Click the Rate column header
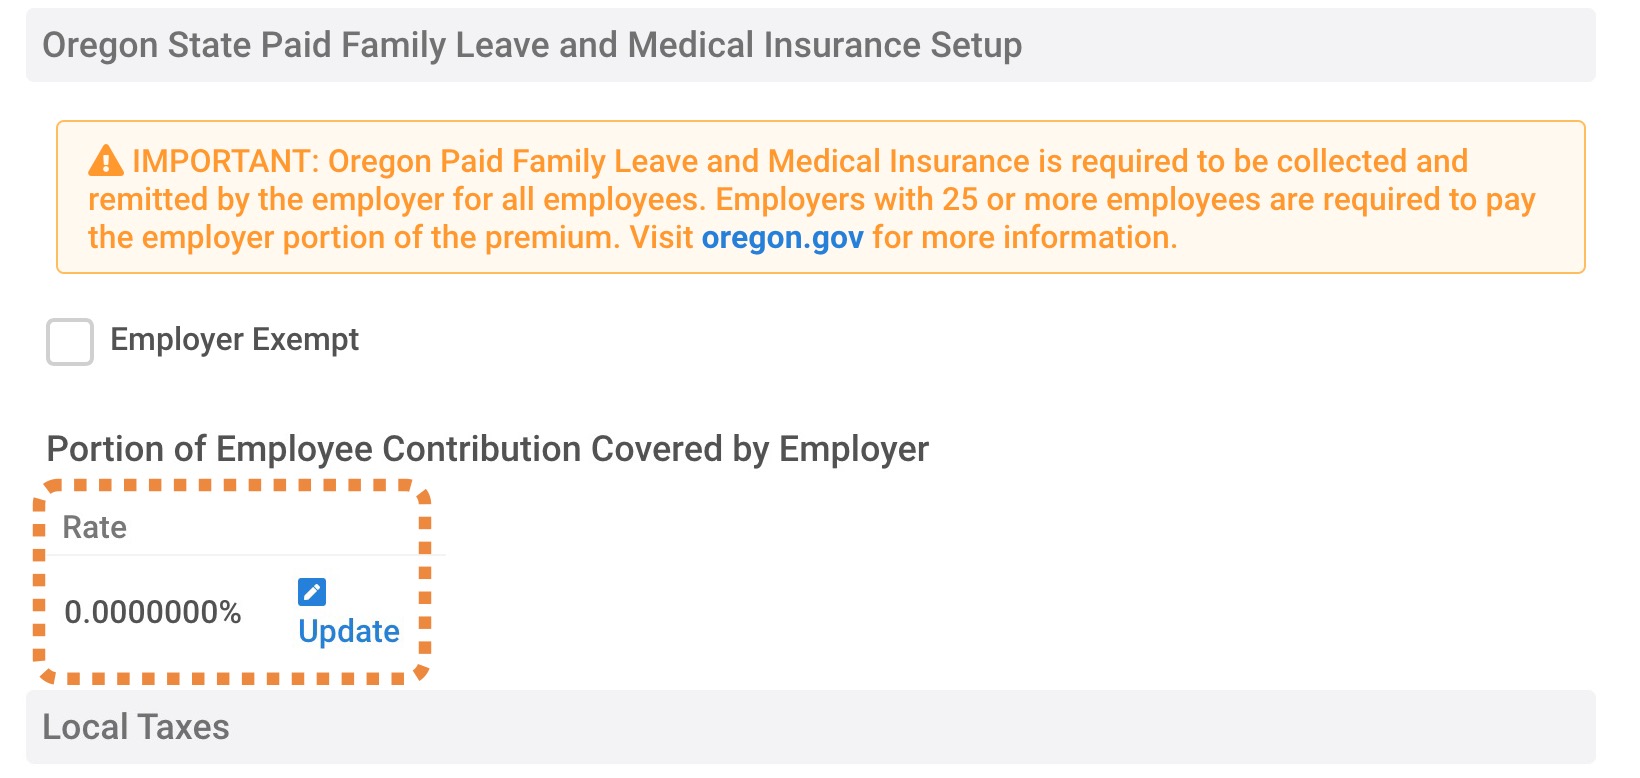Viewport: 1640px width, 778px height. click(x=95, y=527)
